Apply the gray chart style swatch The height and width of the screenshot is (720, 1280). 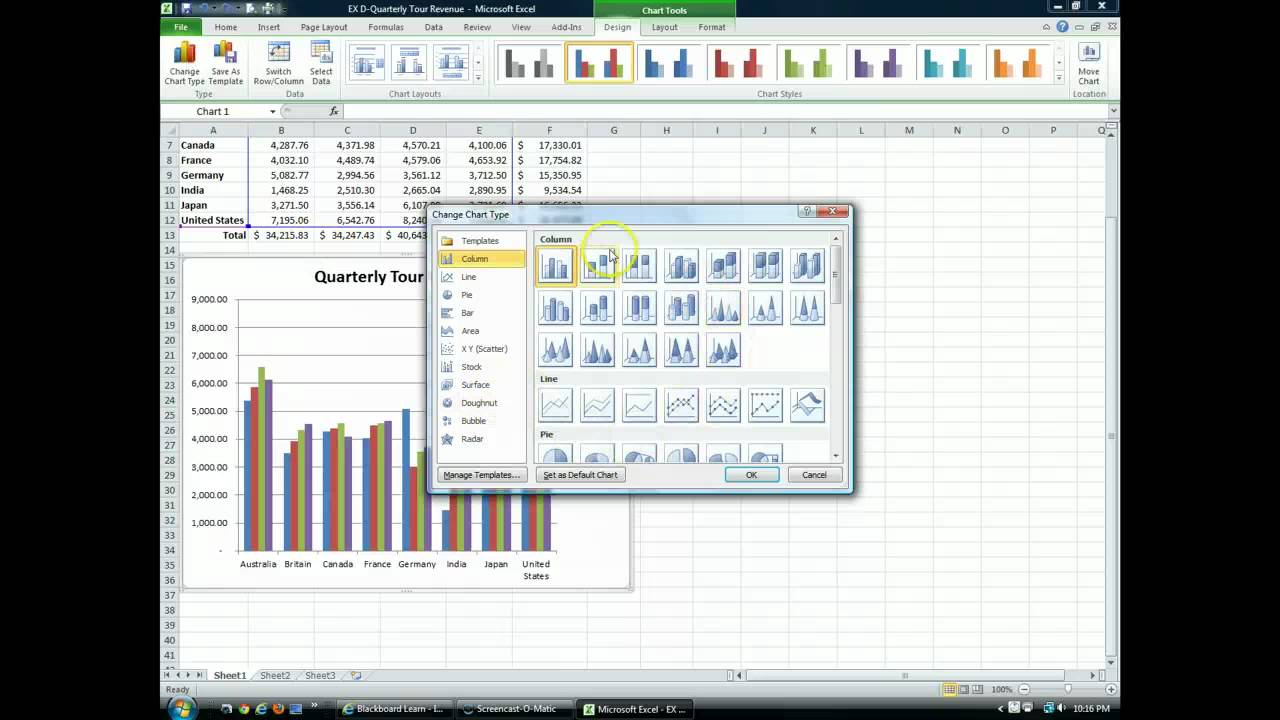pyautogui.click(x=529, y=63)
